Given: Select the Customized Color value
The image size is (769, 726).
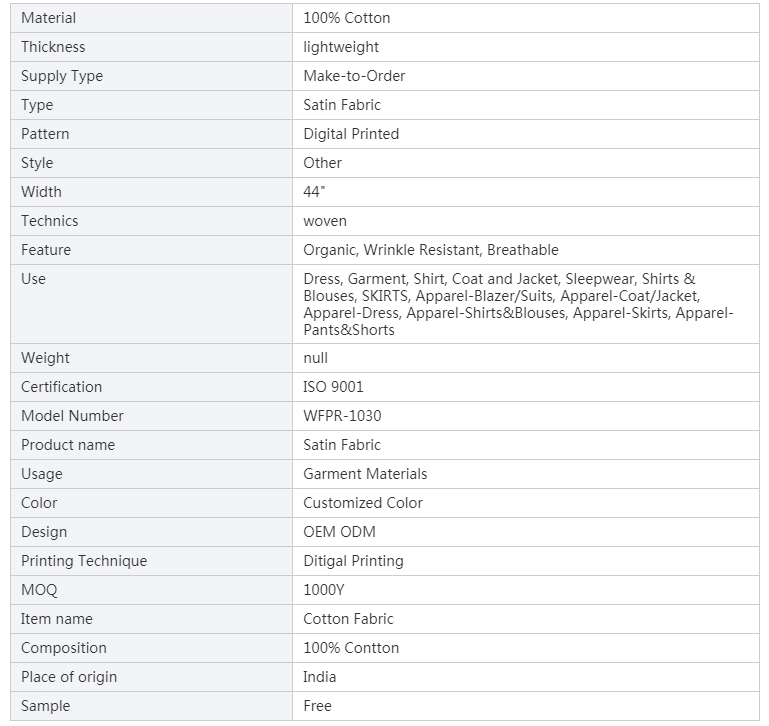Looking at the screenshot, I should pos(363,503).
